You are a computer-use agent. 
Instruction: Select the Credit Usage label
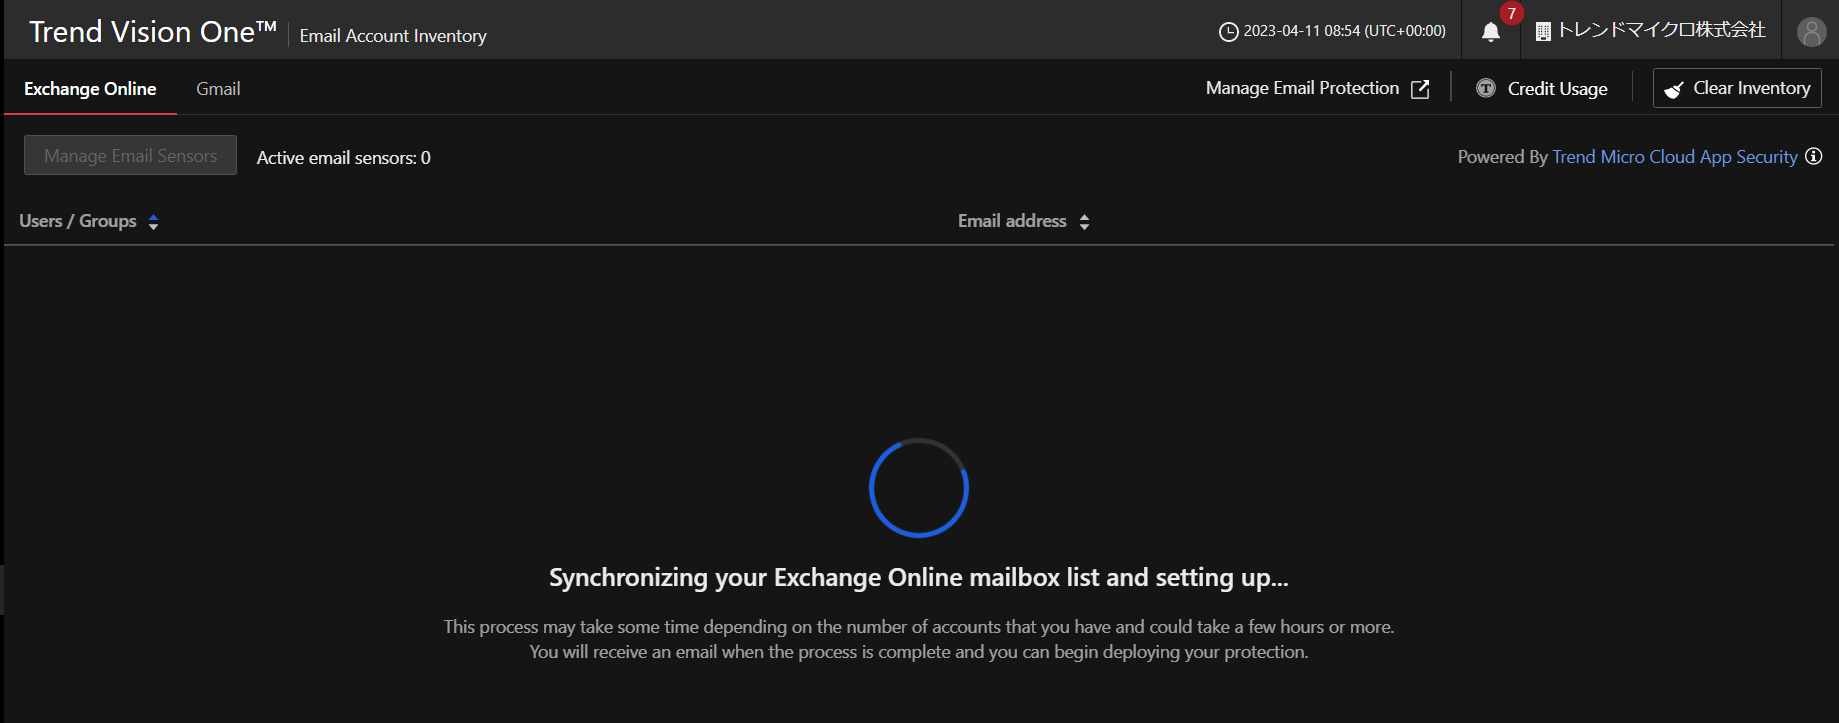[x=1557, y=89]
